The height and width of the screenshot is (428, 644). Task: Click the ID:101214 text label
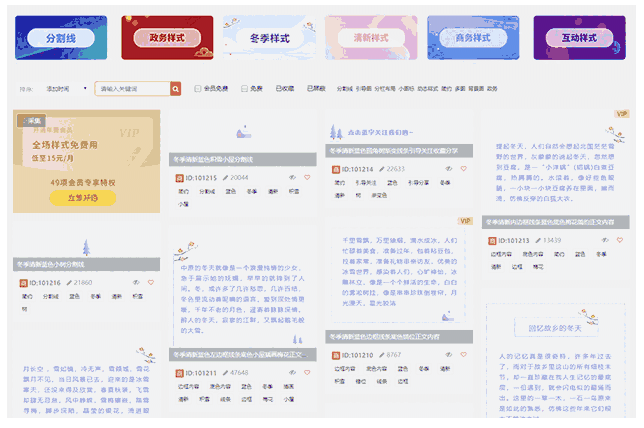(x=357, y=169)
